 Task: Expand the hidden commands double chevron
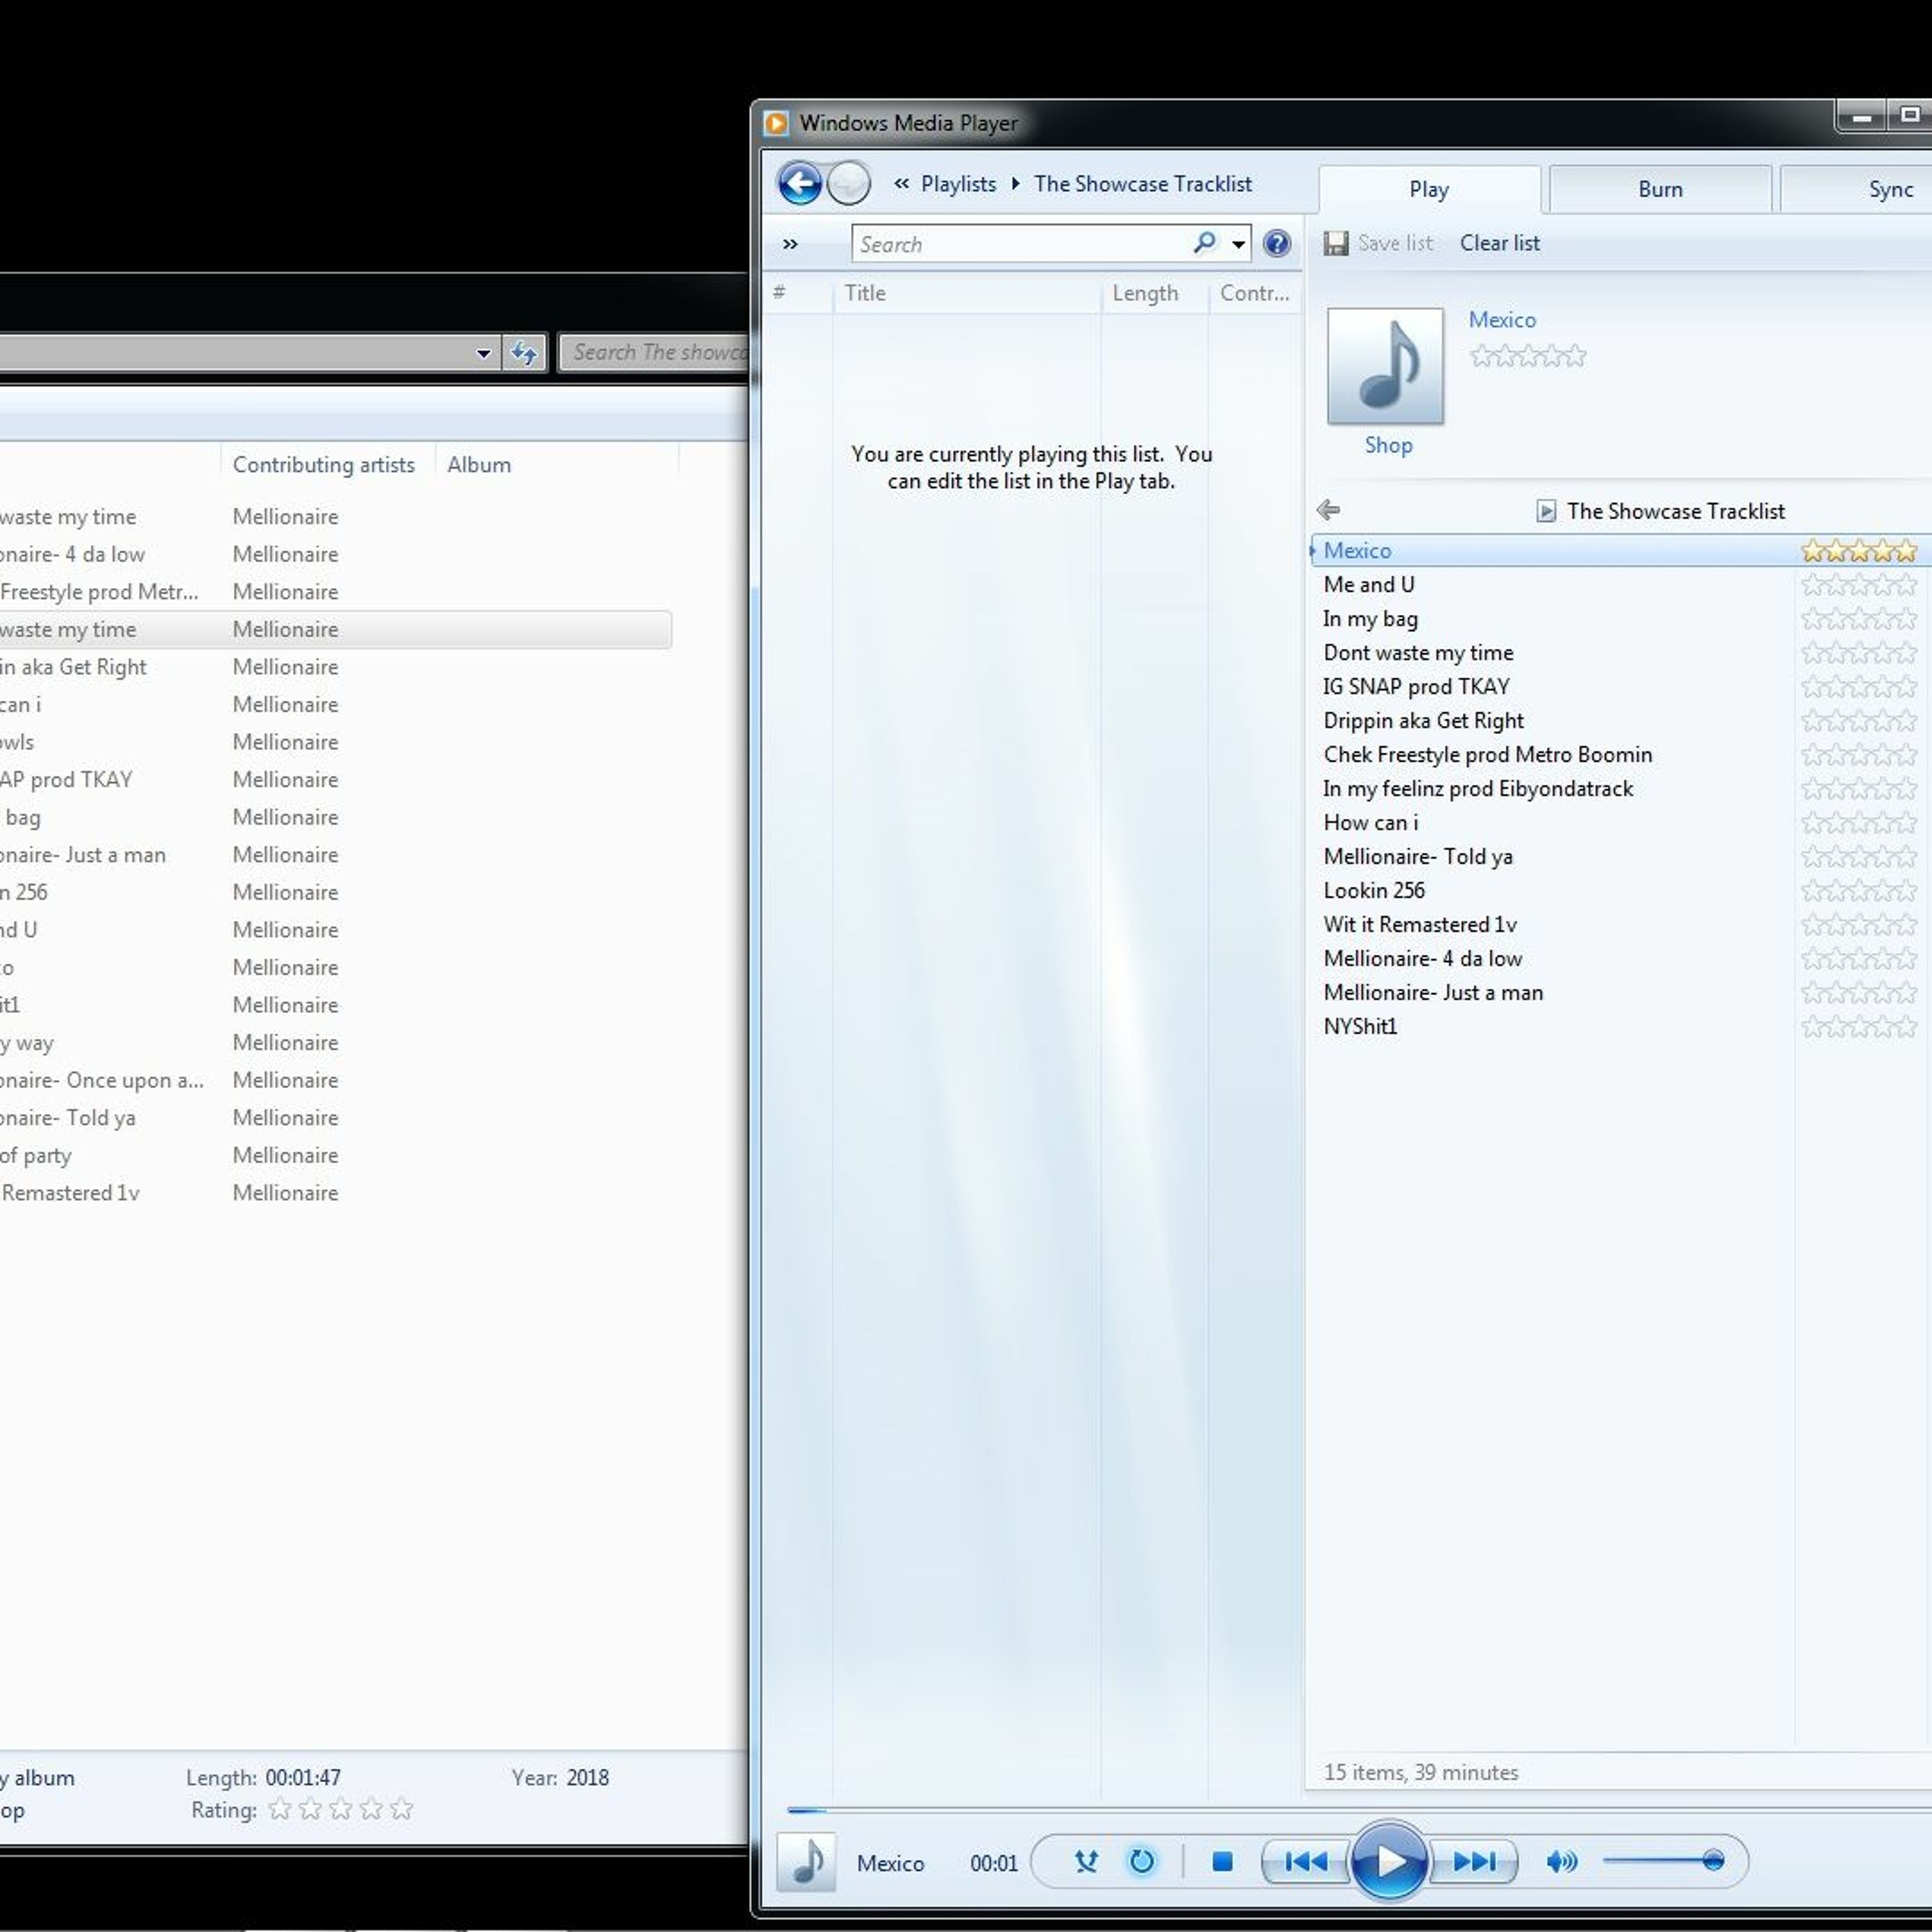[790, 244]
